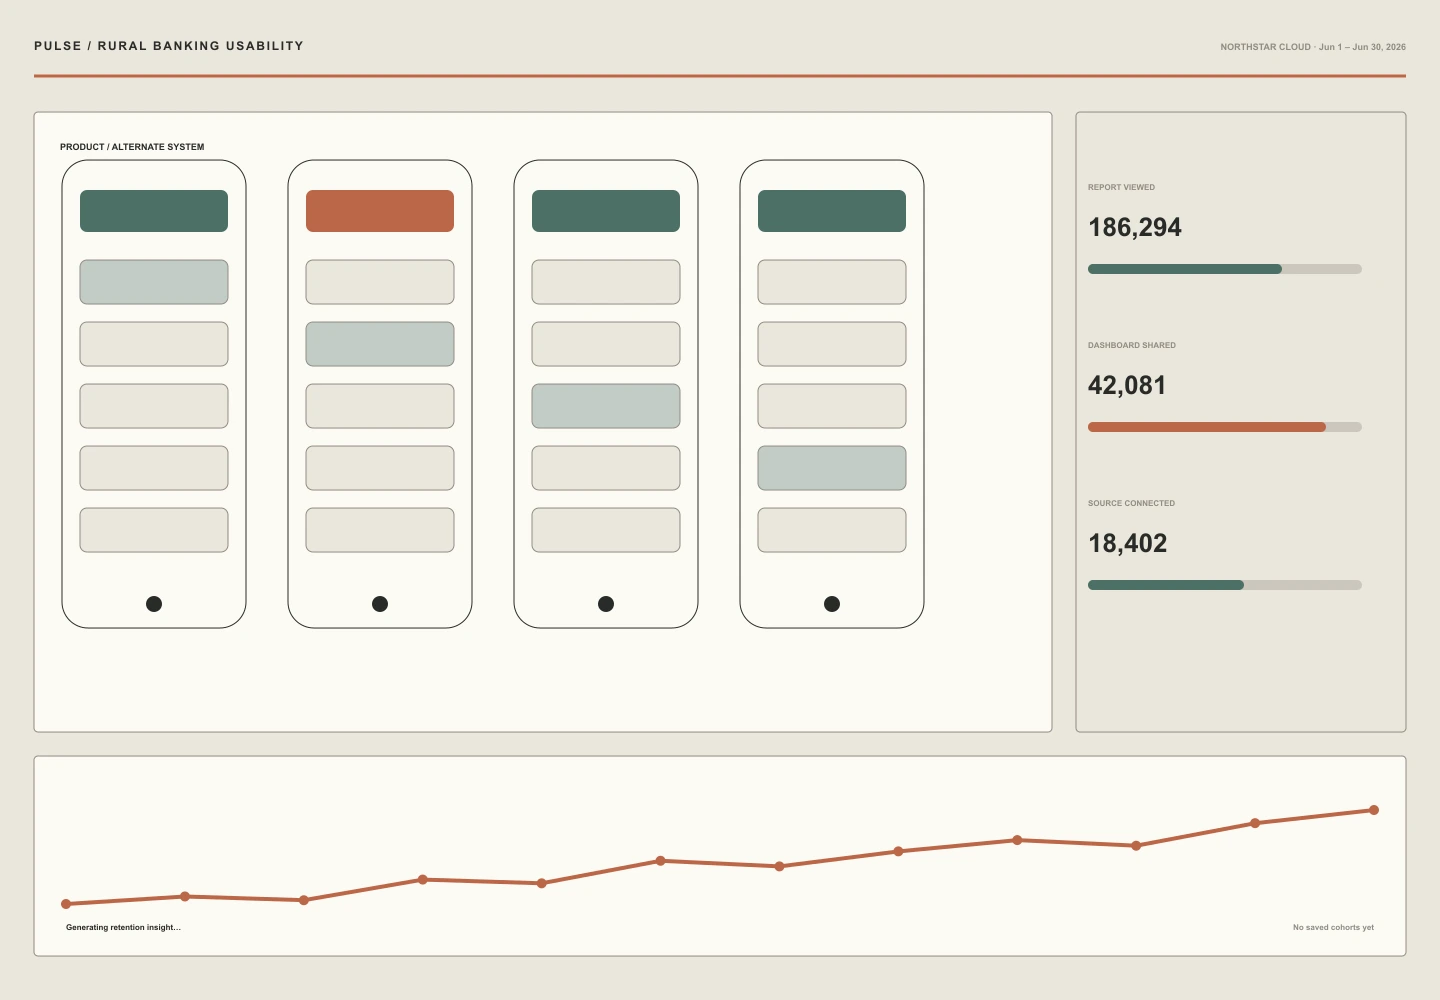Click 'Generating retention insight...' status text
This screenshot has height=1000, width=1440.
[123, 928]
